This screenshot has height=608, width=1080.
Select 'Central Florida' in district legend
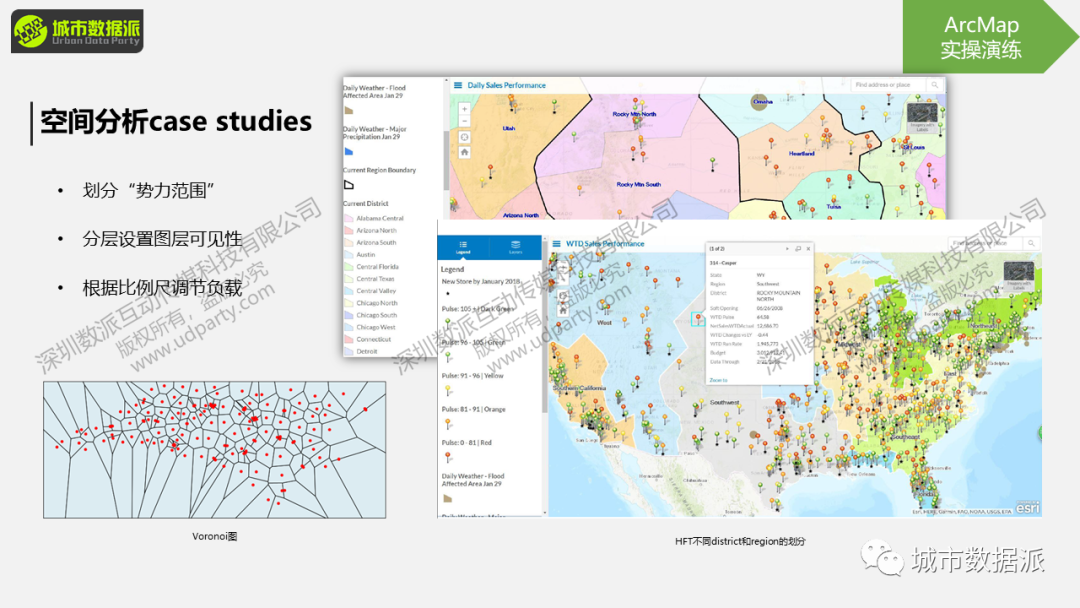pyautogui.click(x=377, y=266)
